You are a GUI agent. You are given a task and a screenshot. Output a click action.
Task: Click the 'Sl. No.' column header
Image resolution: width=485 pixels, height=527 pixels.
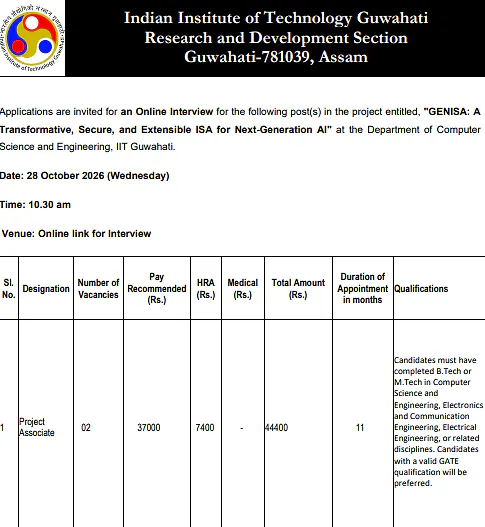9,288
